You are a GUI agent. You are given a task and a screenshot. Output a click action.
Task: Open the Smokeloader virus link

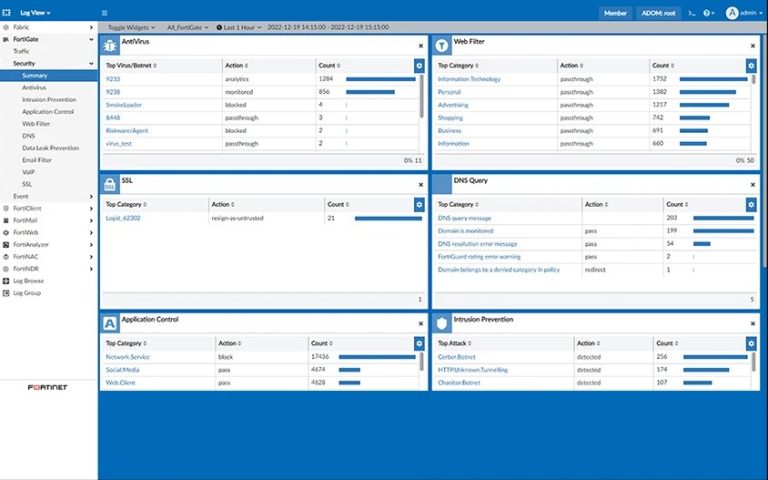124,105
